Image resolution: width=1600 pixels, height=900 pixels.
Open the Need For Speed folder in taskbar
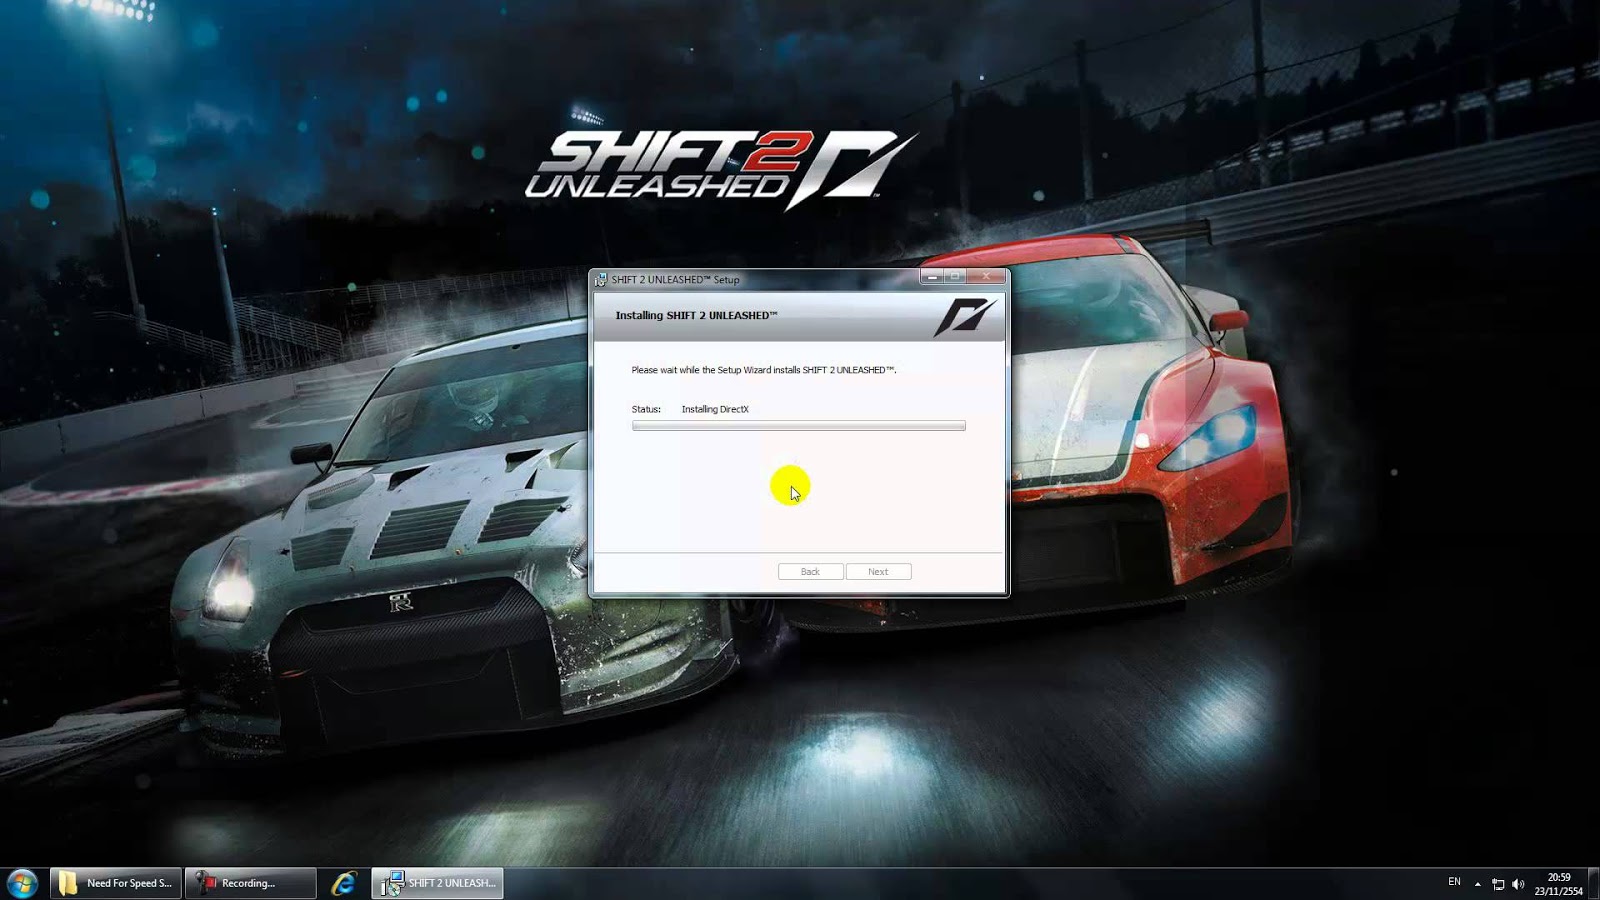[x=115, y=883]
